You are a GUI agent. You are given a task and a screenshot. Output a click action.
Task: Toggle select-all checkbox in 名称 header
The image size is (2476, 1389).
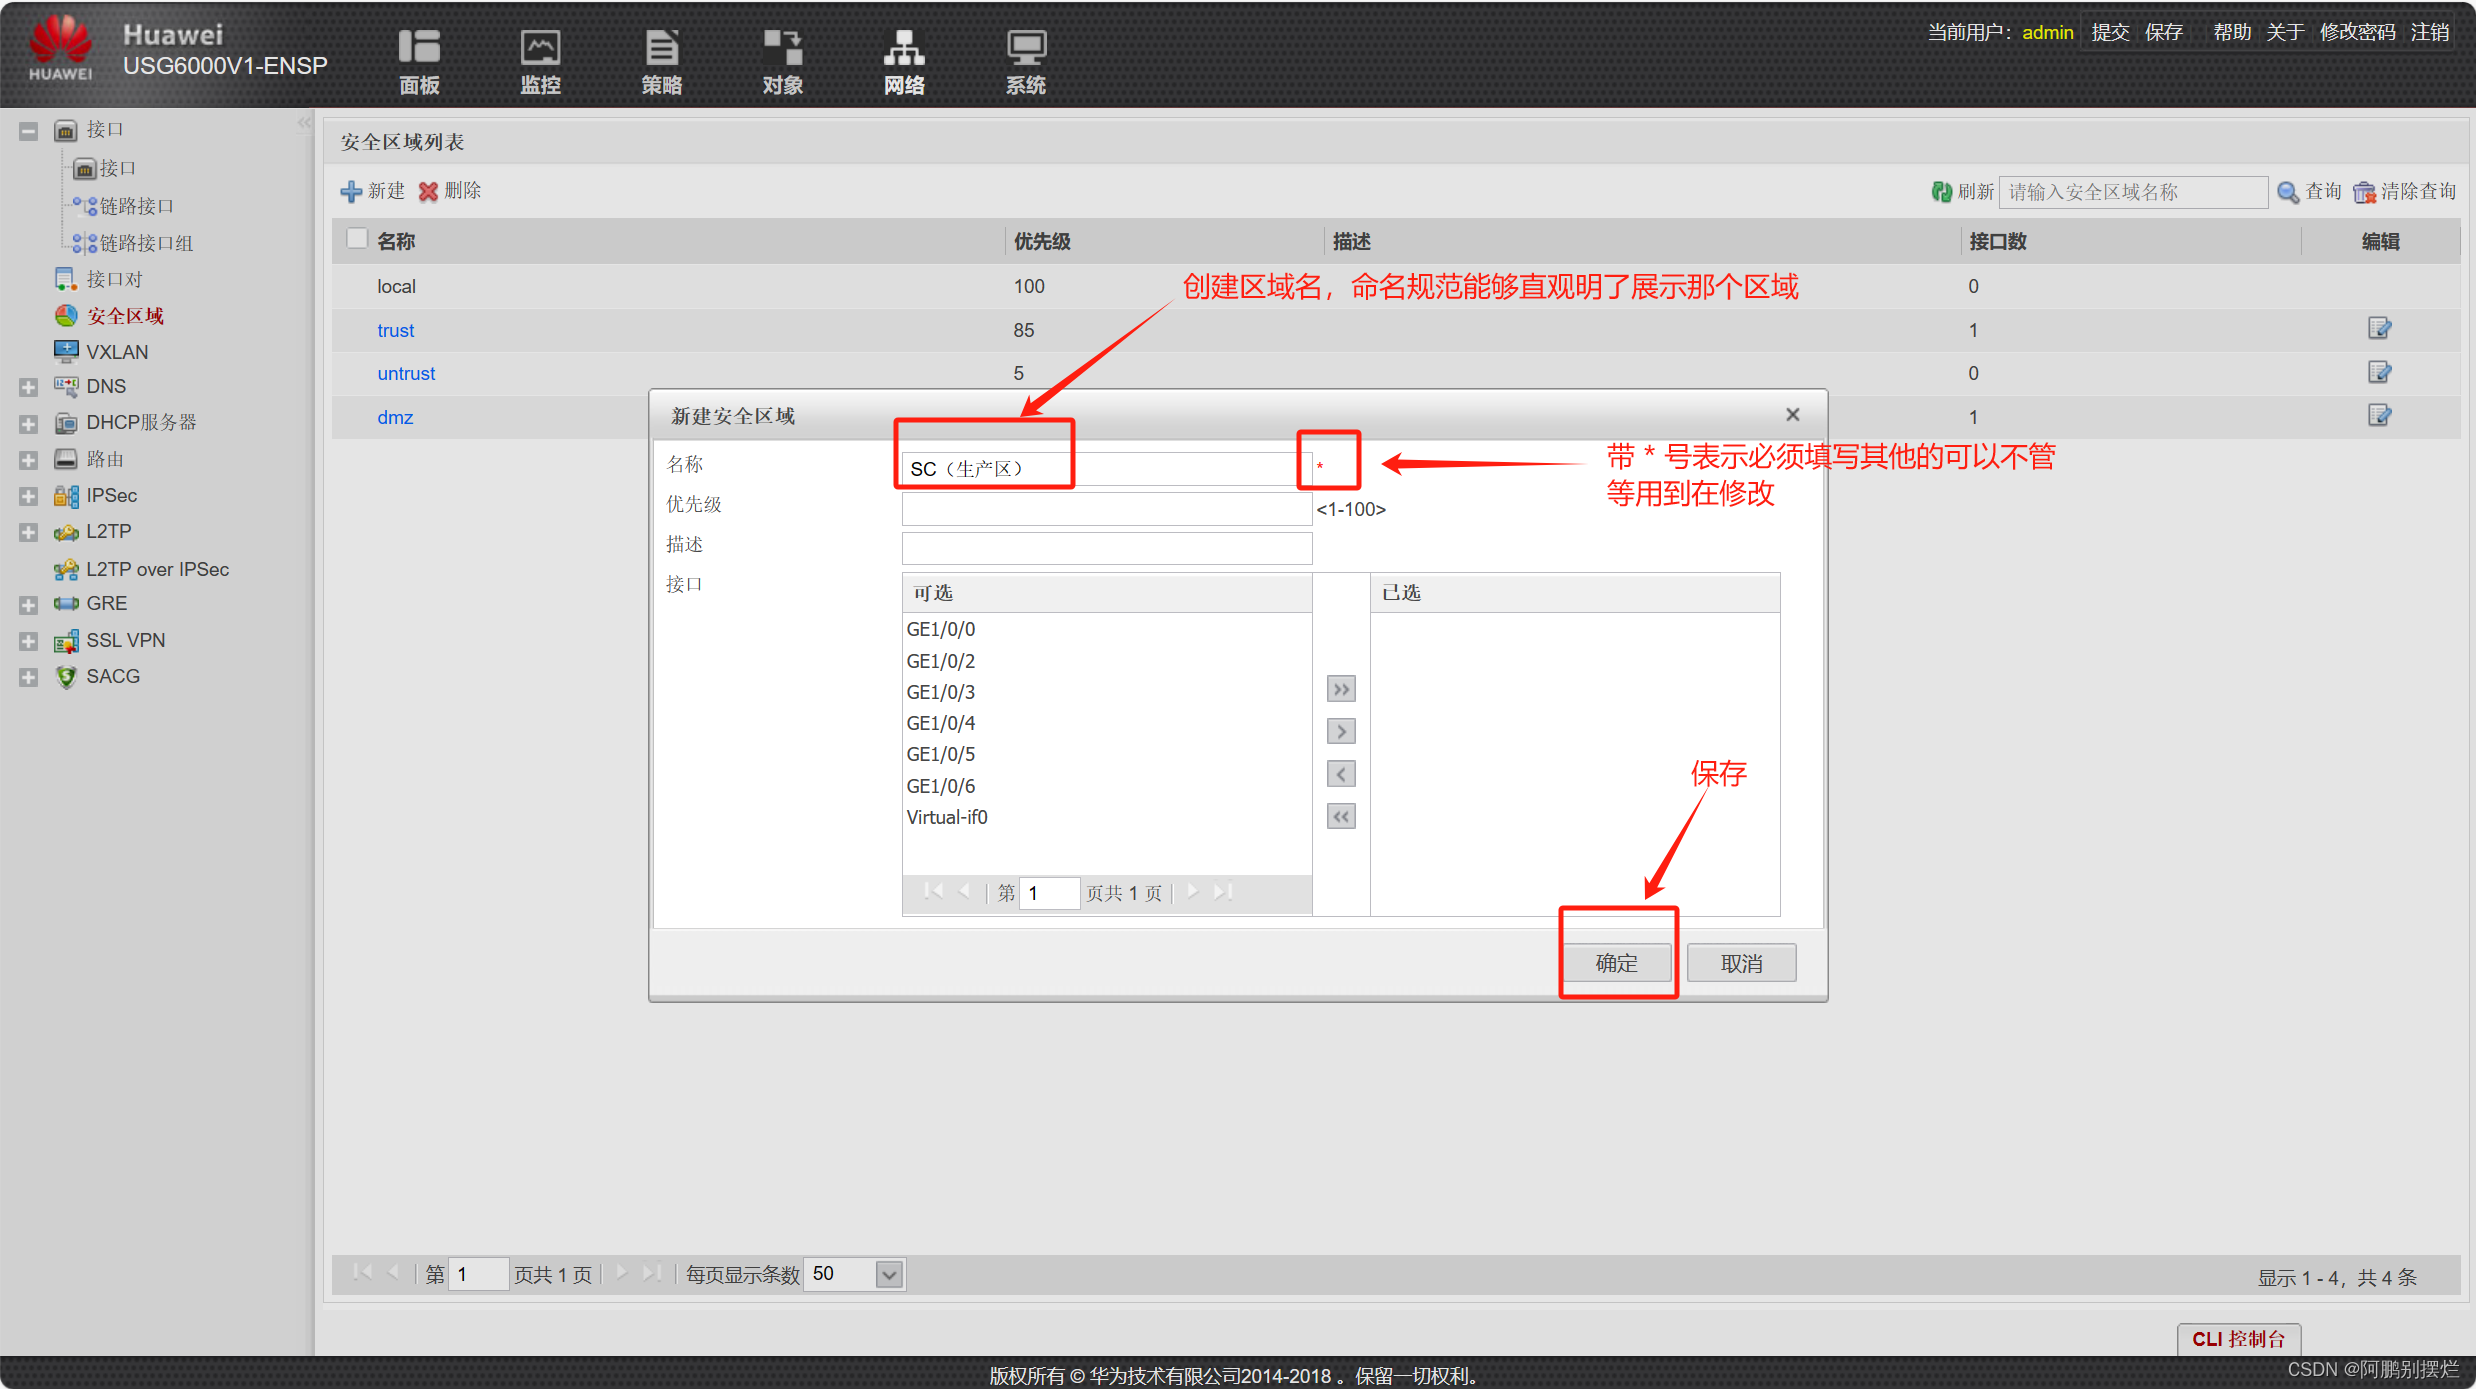[x=357, y=239]
